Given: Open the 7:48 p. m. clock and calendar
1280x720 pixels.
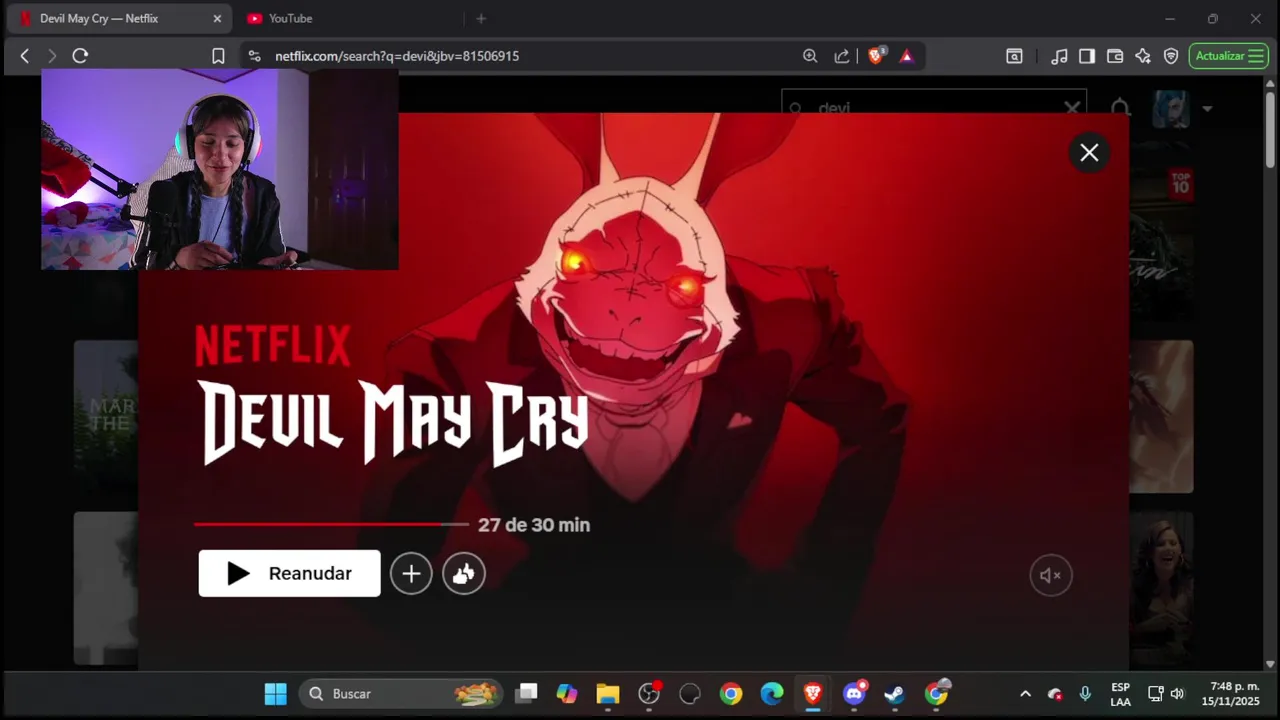Looking at the screenshot, I should [x=1231, y=694].
